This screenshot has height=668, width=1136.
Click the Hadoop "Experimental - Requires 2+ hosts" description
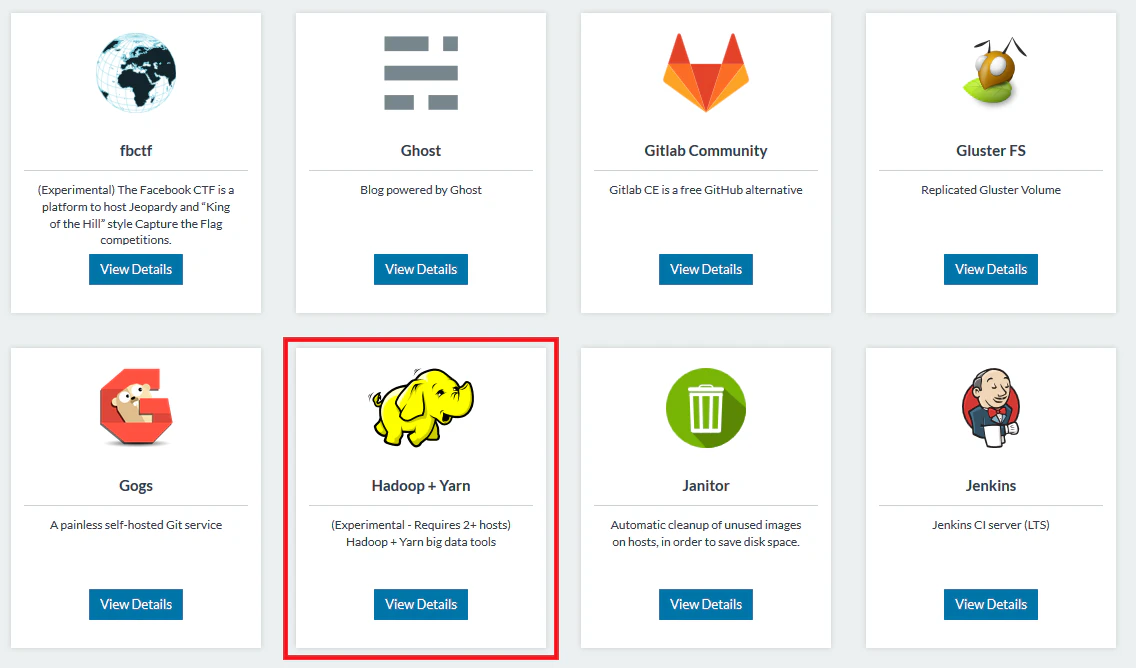[421, 533]
